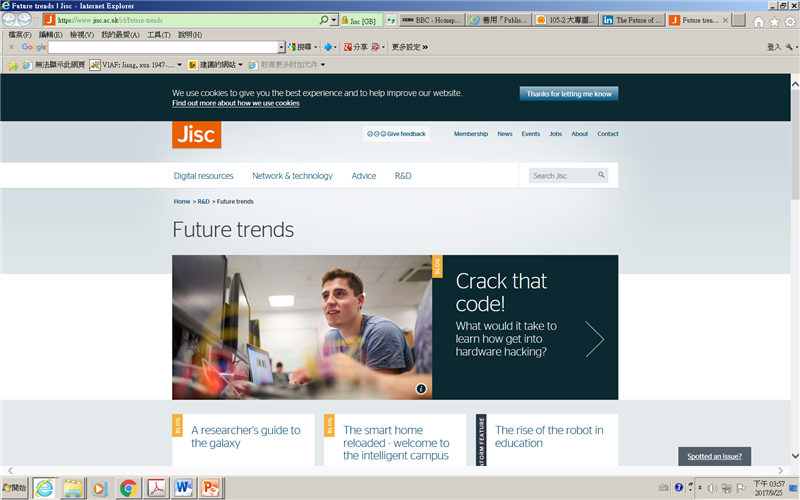The width and height of the screenshot is (800, 500).
Task: Click the next arrow on blog banner
Action: click(x=595, y=339)
